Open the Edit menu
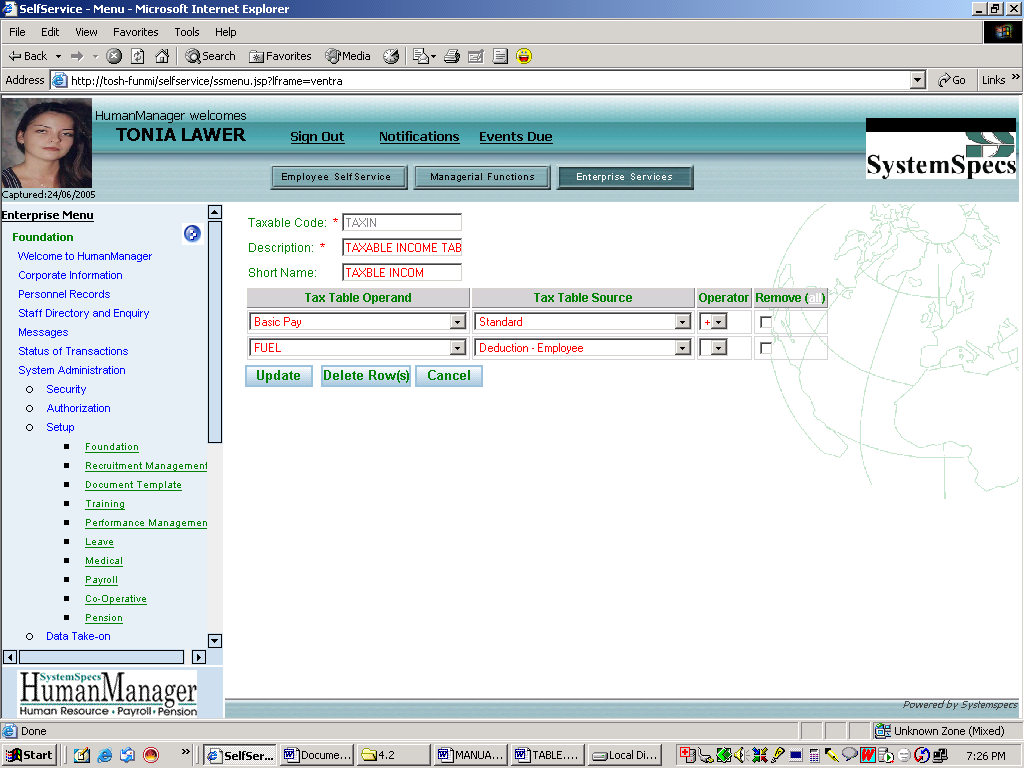The image size is (1024, 768). click(x=50, y=32)
